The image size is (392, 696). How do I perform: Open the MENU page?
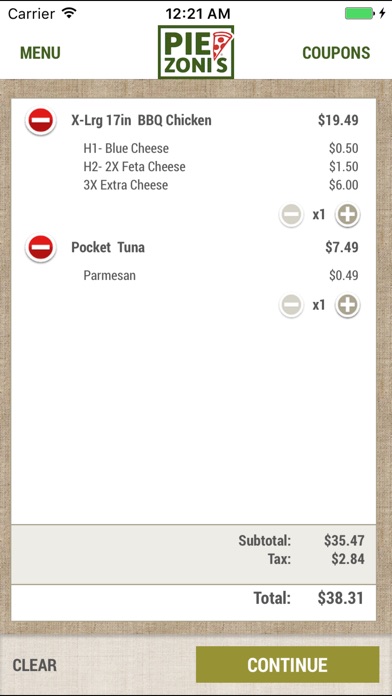pyautogui.click(x=40, y=53)
